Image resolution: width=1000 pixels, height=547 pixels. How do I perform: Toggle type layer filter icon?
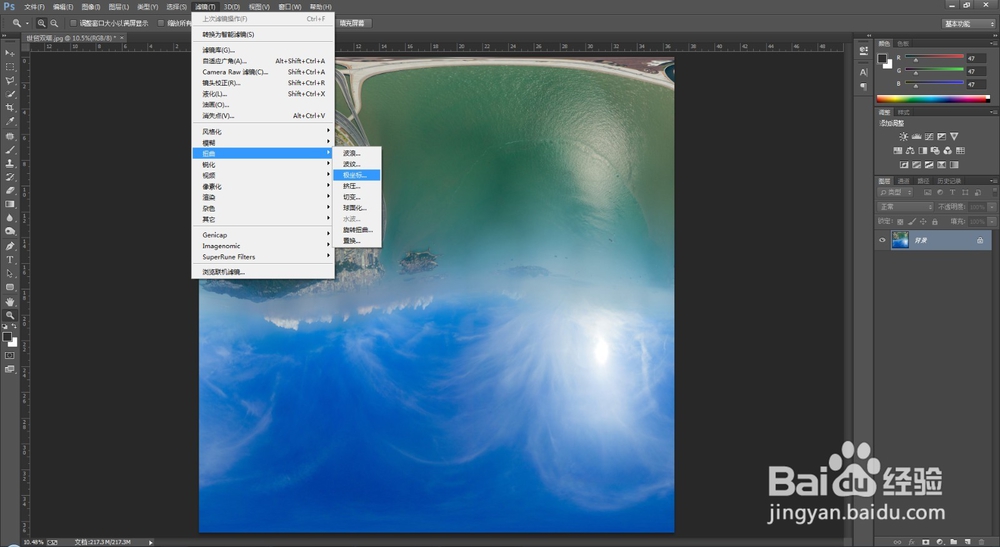click(x=953, y=192)
